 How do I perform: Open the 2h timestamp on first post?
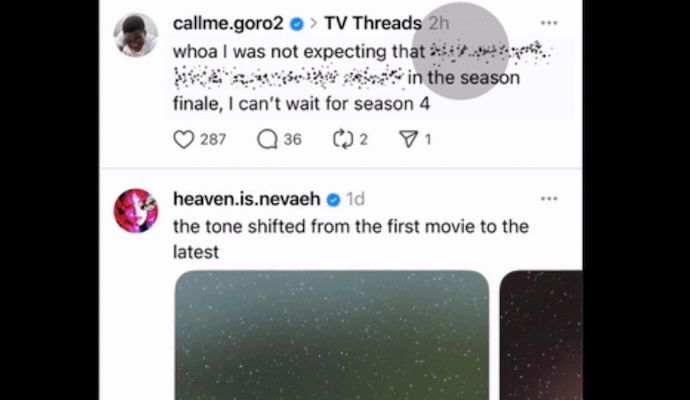click(439, 23)
